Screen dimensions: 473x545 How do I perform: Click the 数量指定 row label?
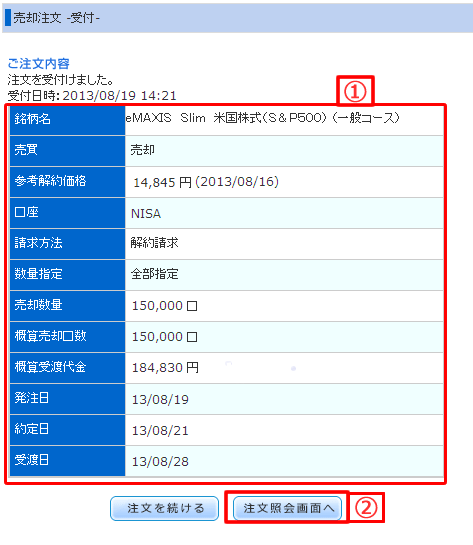[x=39, y=274]
